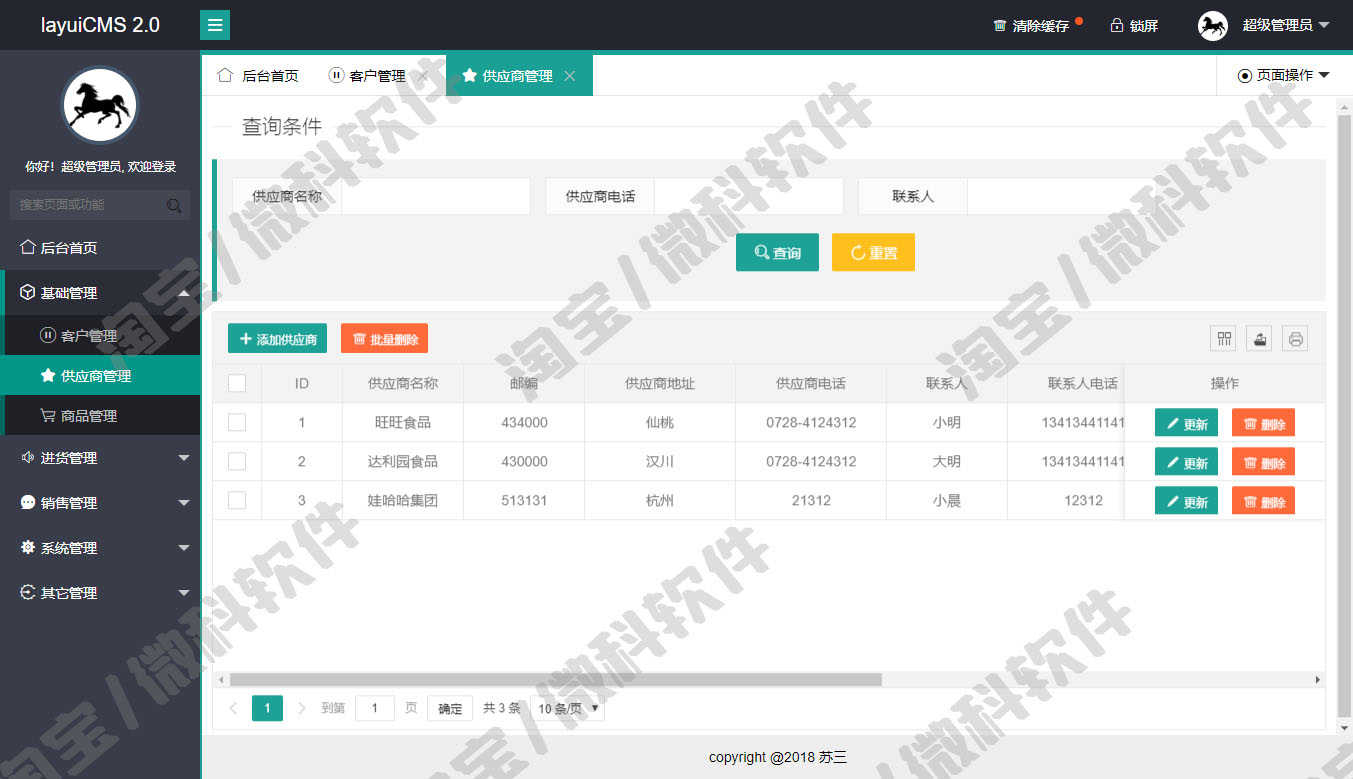Click the home icon beside 后台首页 in sidebar
Viewport: 1353px width, 779px height.
point(28,247)
